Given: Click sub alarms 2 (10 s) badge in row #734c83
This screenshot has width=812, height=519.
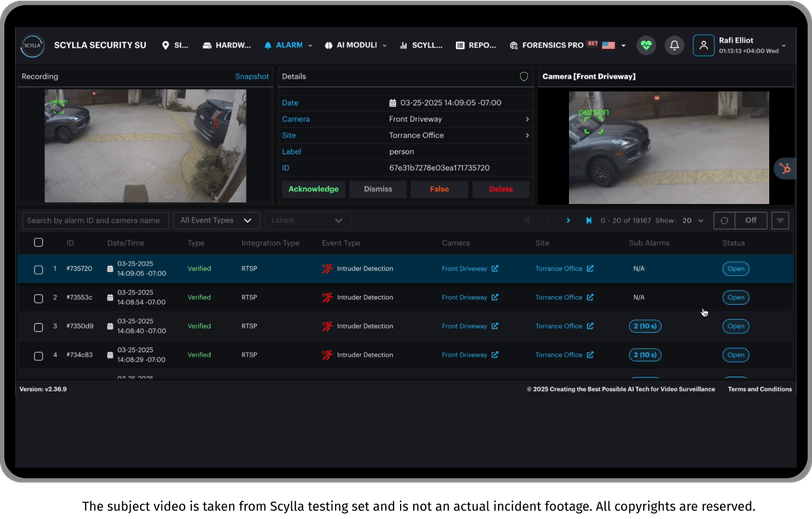Looking at the screenshot, I should coord(645,355).
